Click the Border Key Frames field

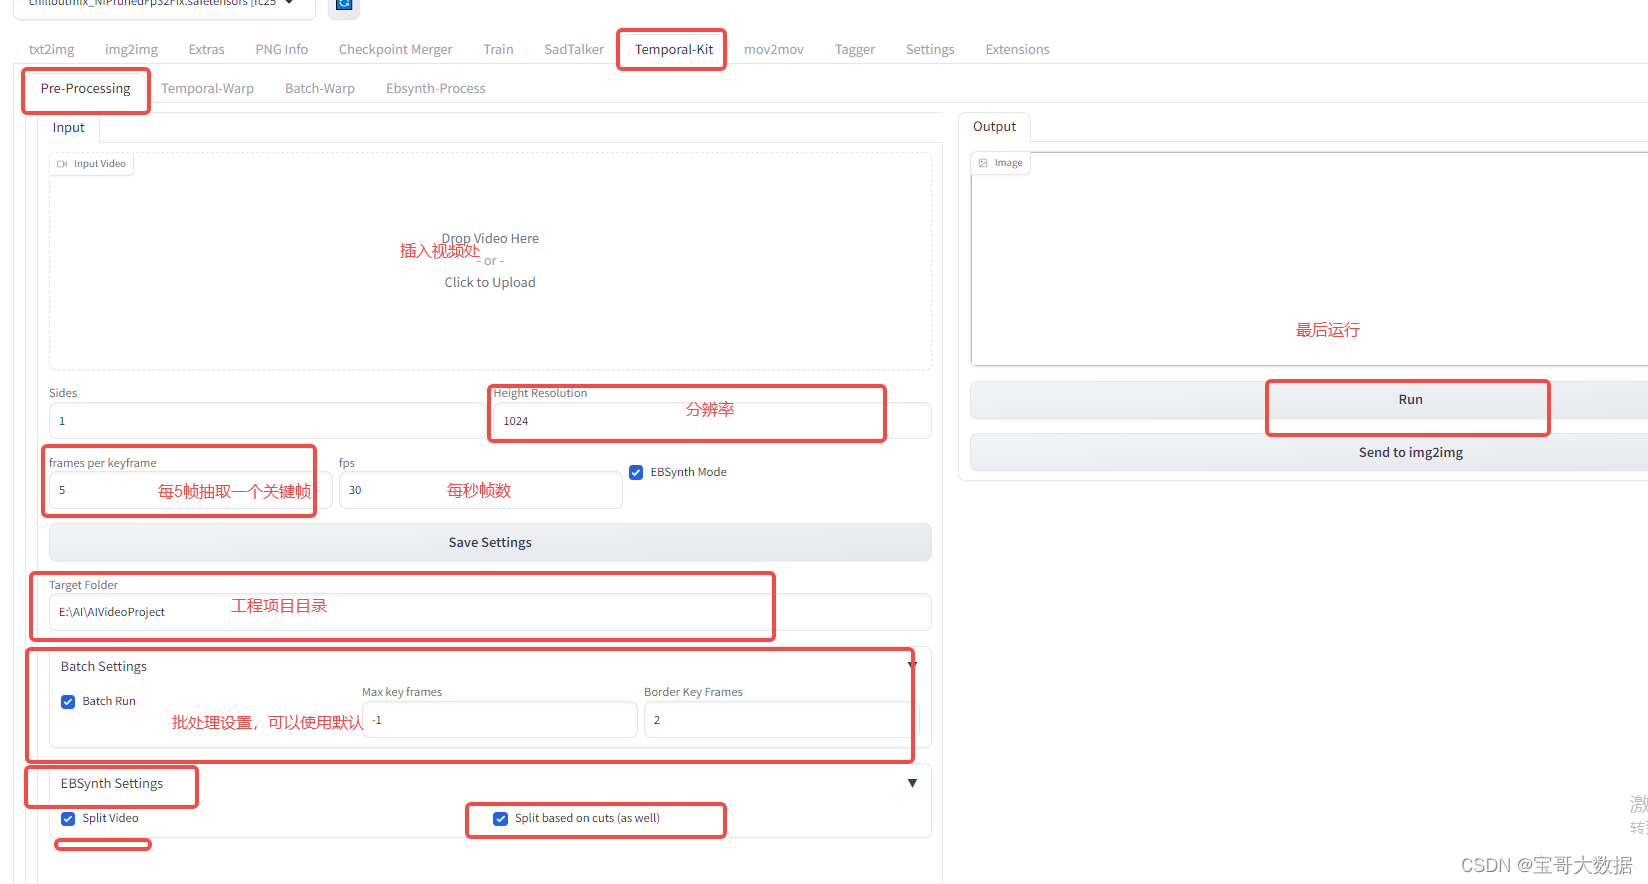(x=781, y=720)
